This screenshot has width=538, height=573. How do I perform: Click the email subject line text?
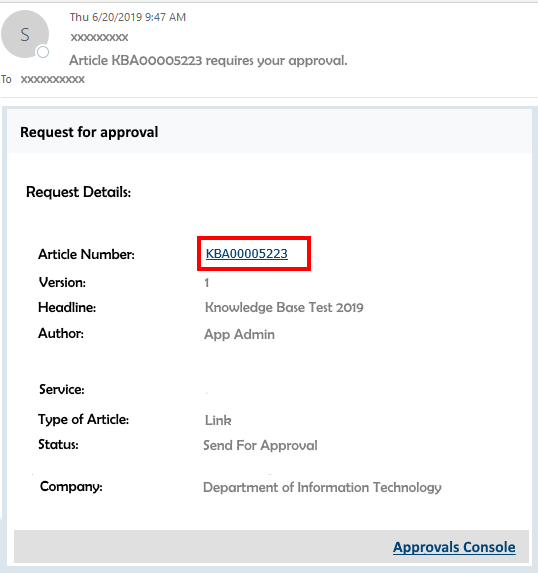pyautogui.click(x=208, y=61)
